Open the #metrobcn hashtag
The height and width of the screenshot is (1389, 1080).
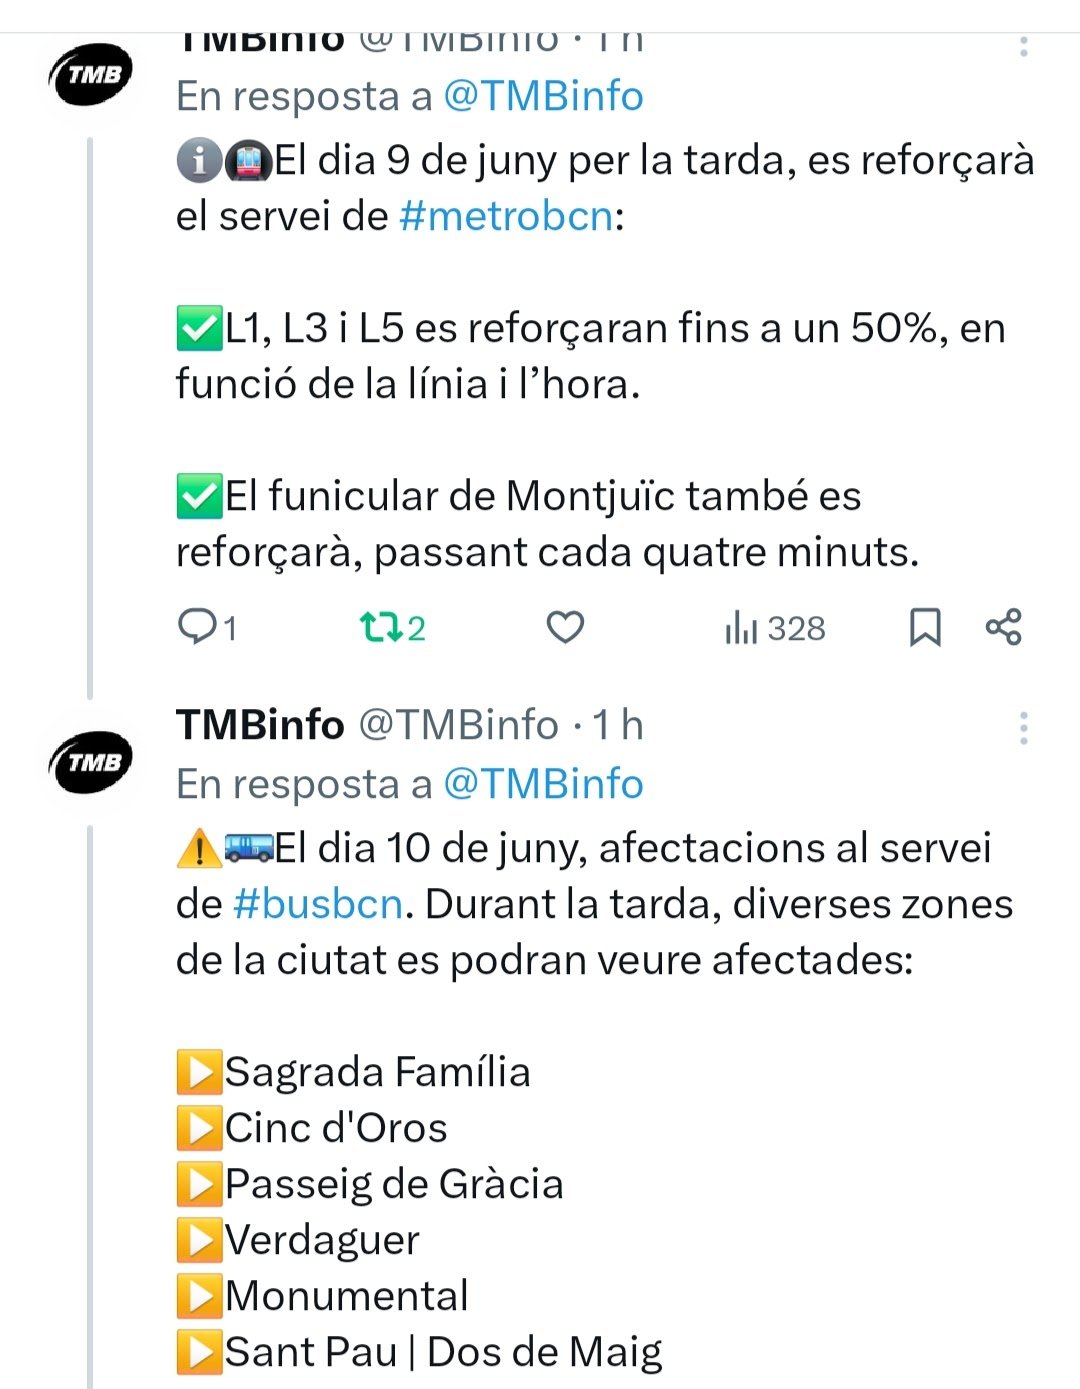click(506, 216)
